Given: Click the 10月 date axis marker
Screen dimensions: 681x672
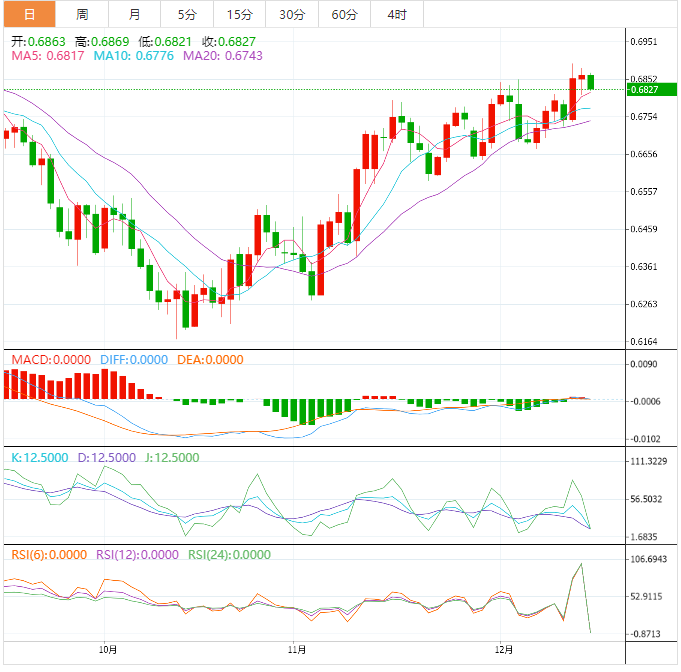Looking at the screenshot, I should (x=109, y=649).
